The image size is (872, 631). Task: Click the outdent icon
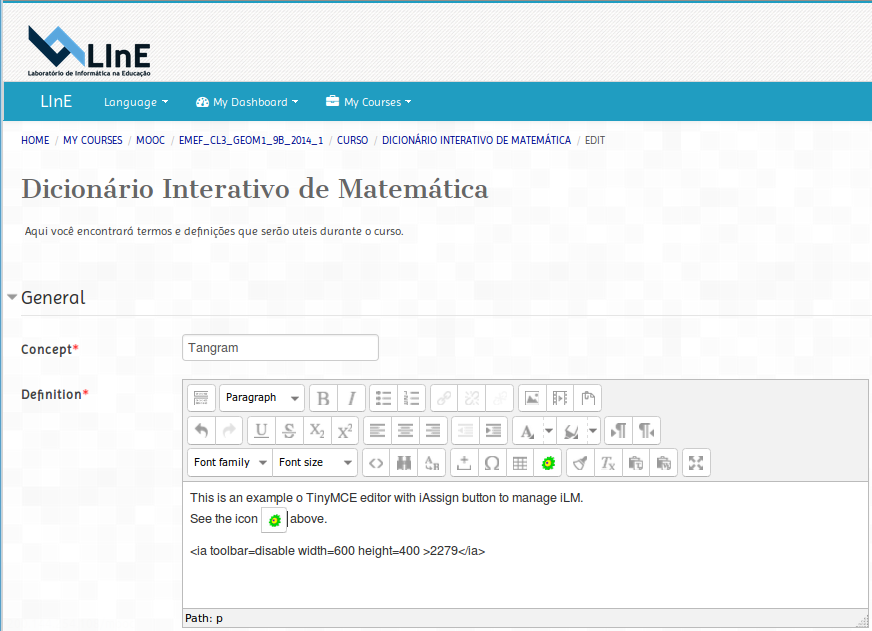point(465,430)
